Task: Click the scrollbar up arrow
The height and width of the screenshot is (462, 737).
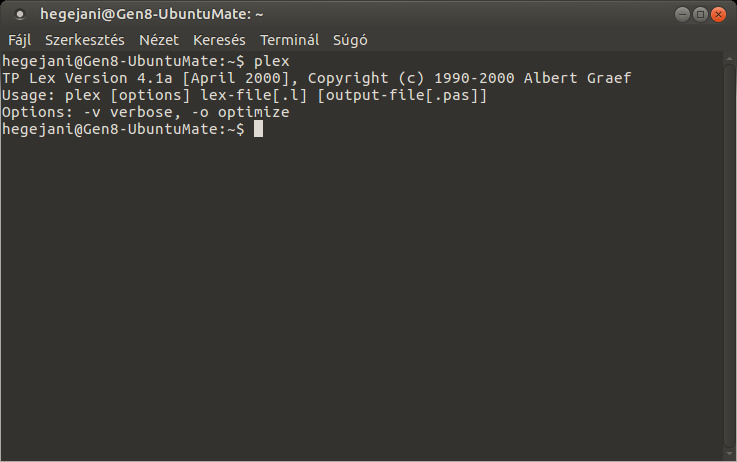Action: coord(729,59)
